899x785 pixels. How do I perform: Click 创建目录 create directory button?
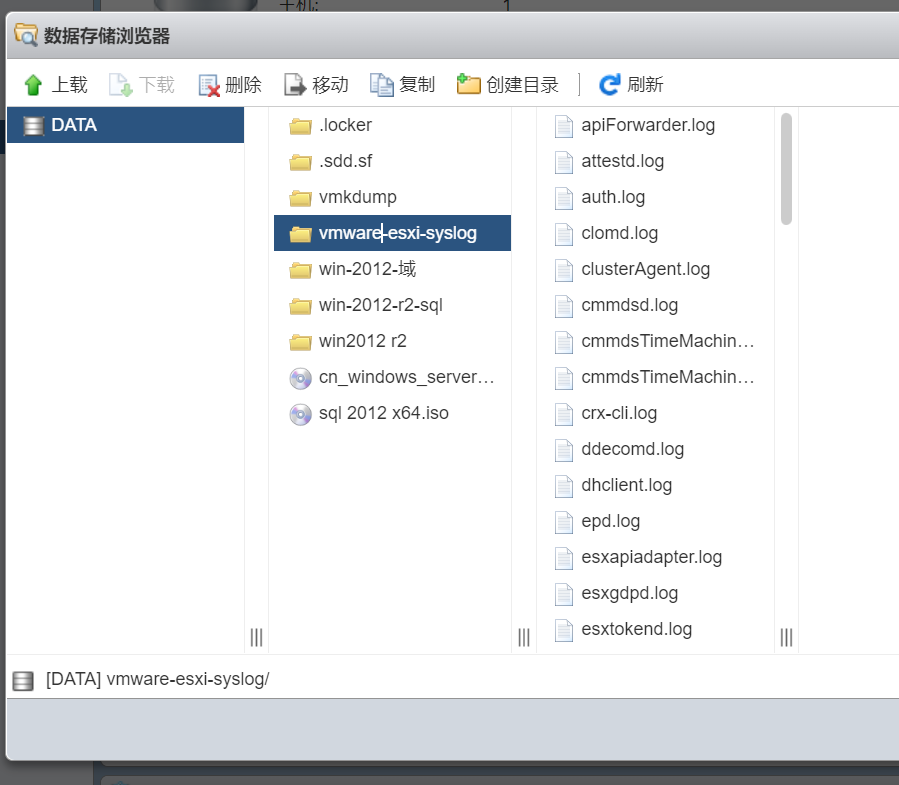tap(507, 85)
